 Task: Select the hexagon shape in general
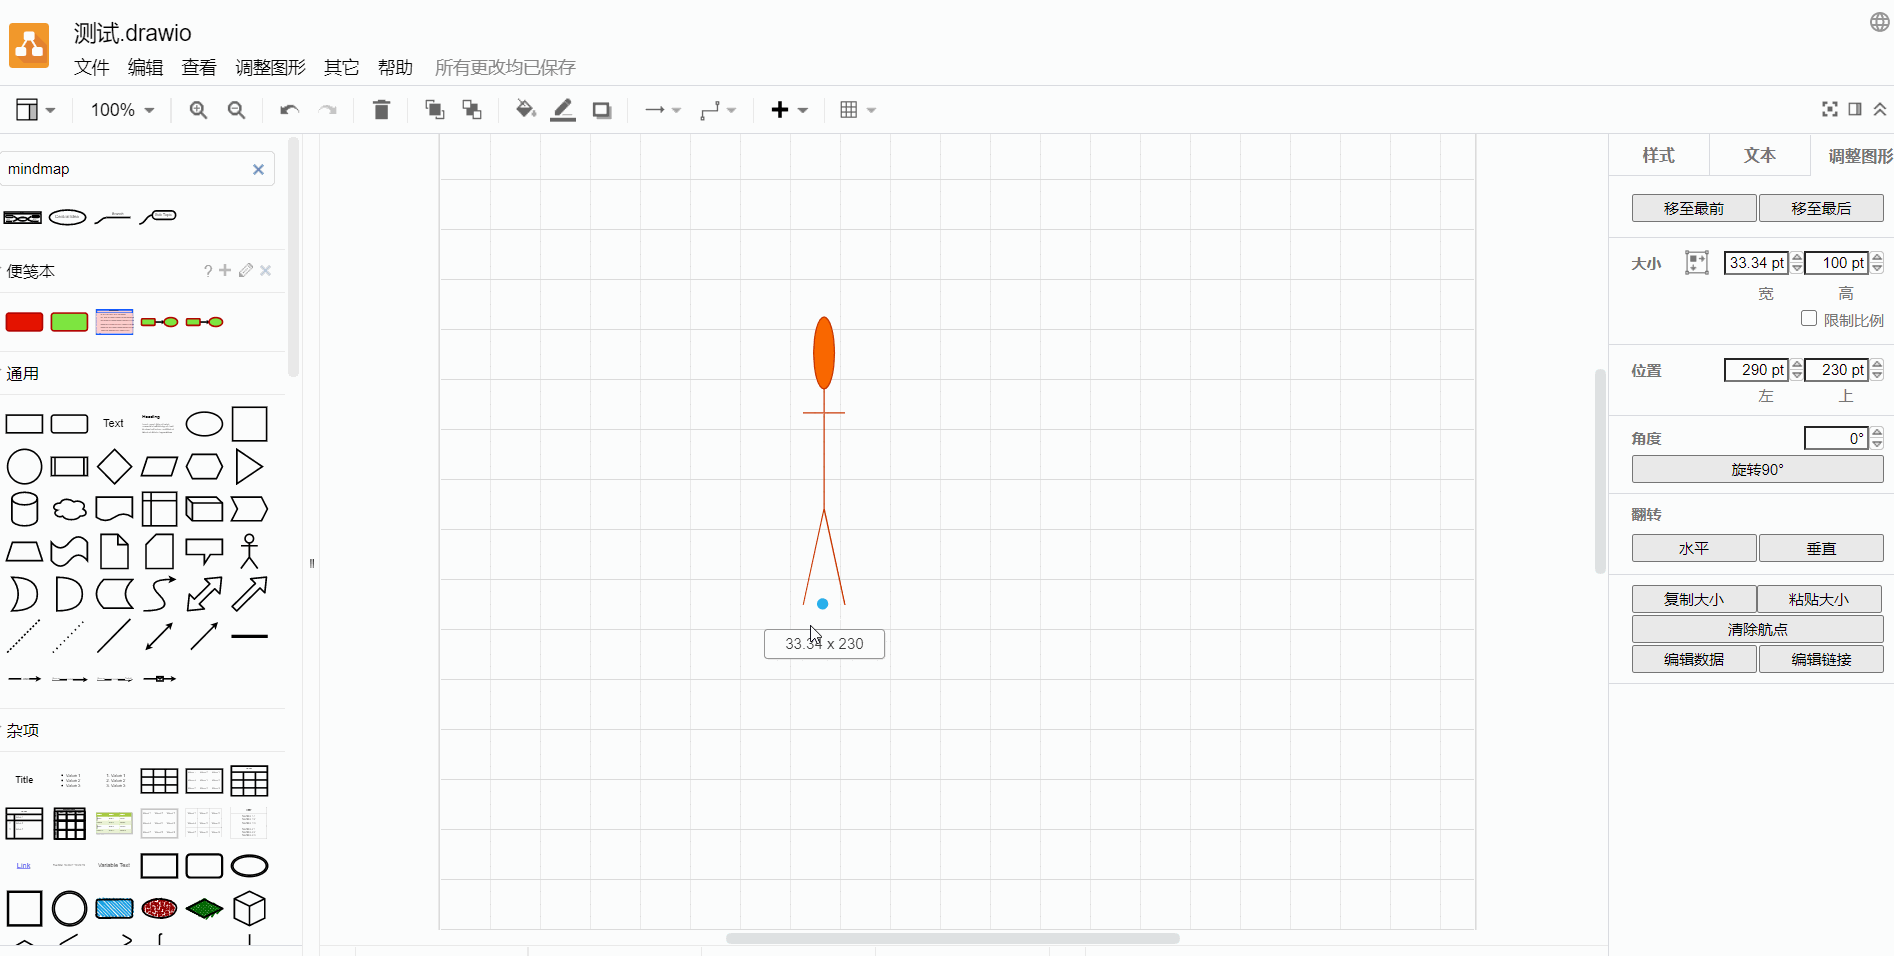click(x=204, y=466)
